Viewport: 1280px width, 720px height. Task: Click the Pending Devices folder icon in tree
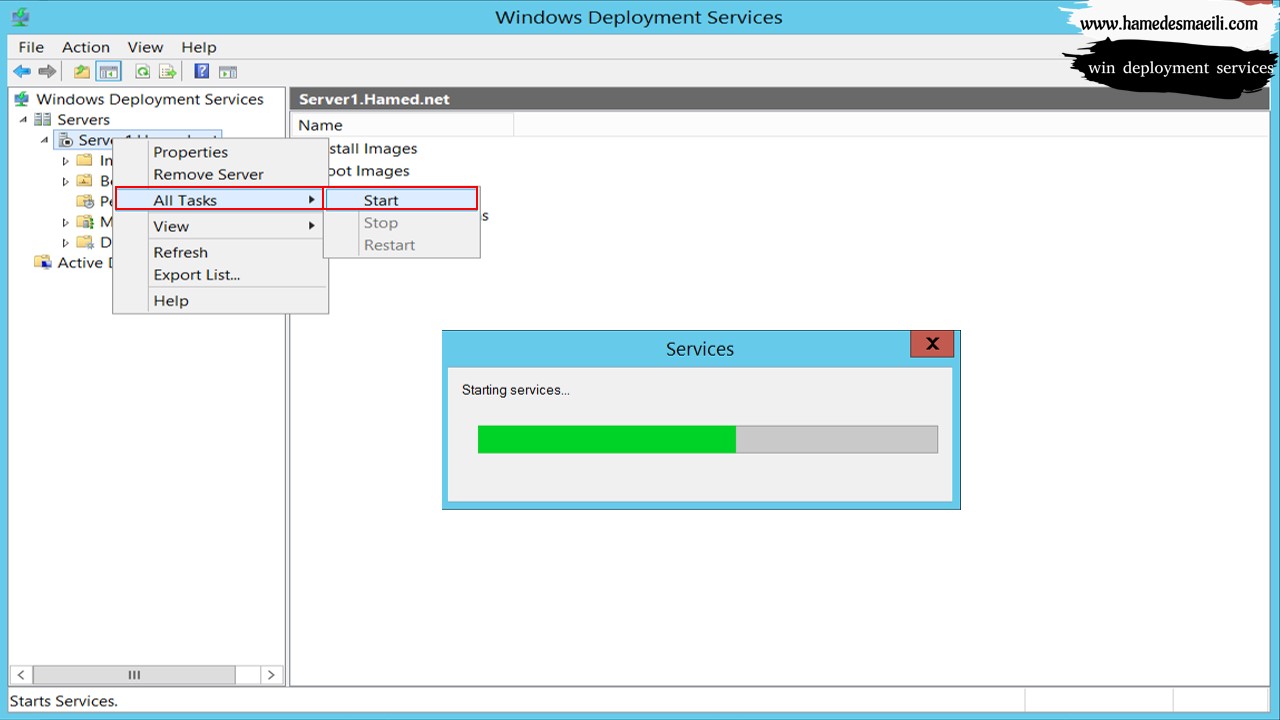85,201
